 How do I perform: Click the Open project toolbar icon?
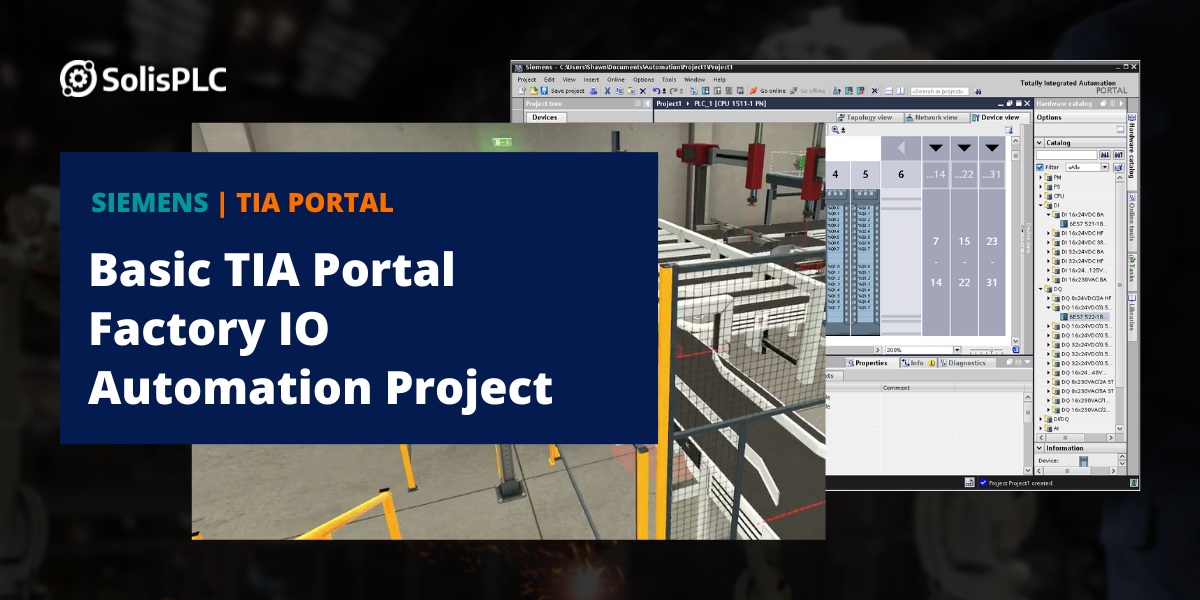pos(533,90)
